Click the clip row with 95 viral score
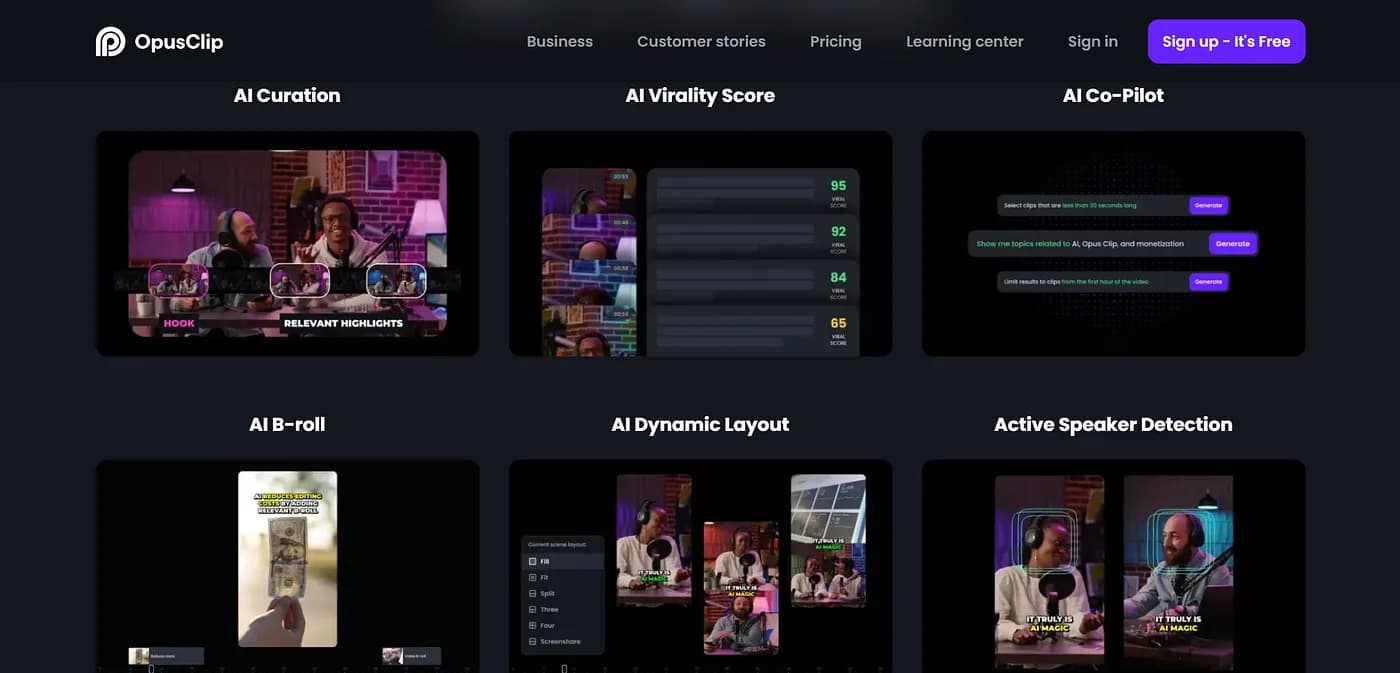Viewport: 1400px width, 673px height. [x=752, y=191]
